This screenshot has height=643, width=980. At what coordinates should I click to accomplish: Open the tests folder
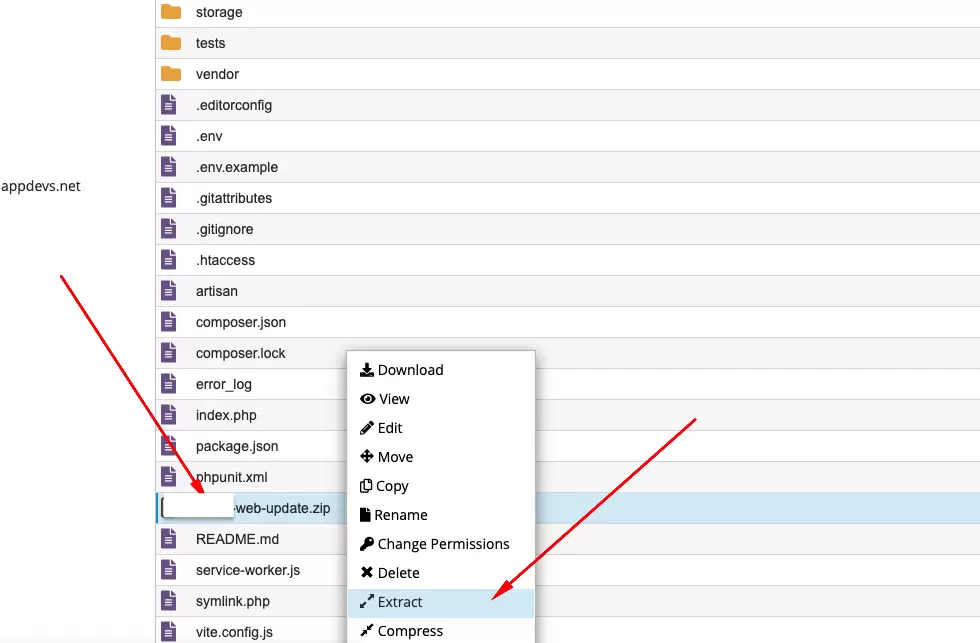coord(211,43)
